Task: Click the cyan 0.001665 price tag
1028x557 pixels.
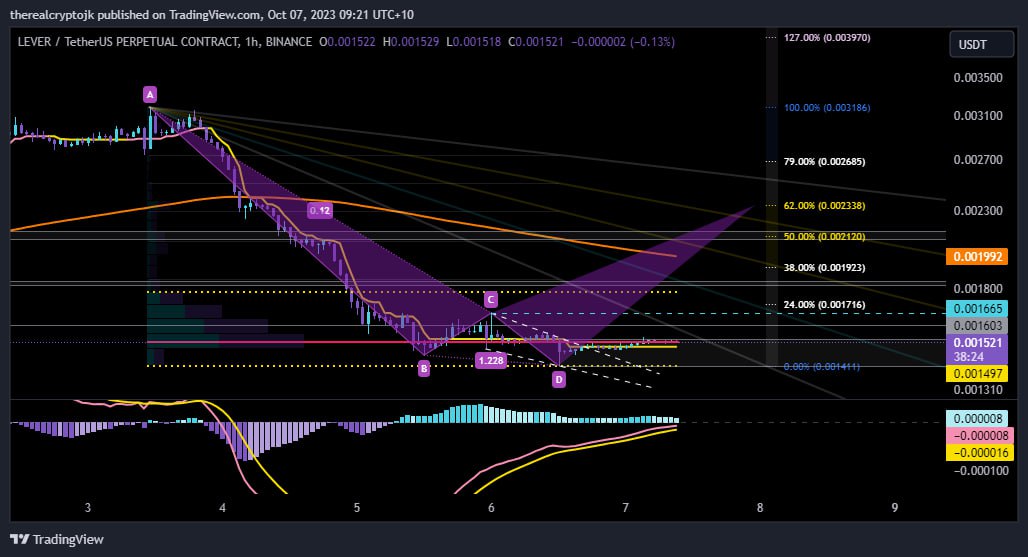Action: (977, 309)
